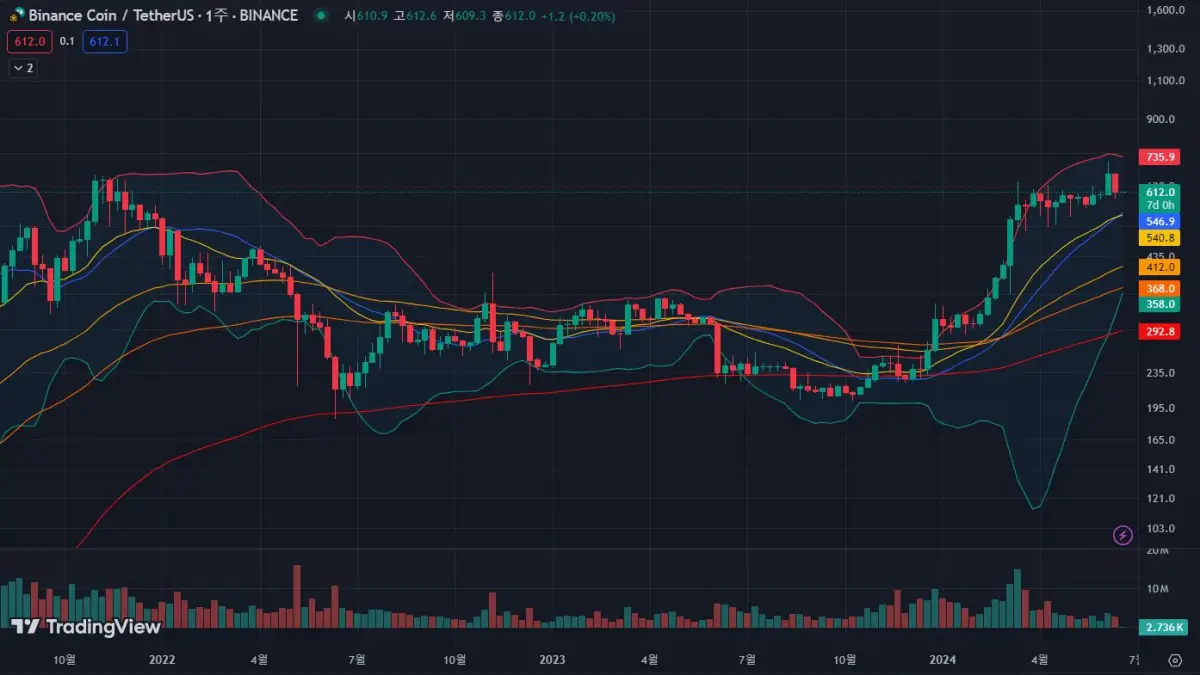
Task: Click the blue 612.1 buy price button
Action: [104, 42]
